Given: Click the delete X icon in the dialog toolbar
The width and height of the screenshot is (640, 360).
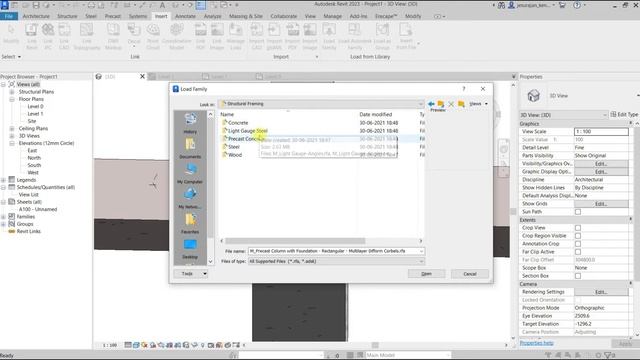Looking at the screenshot, I should pos(451,104).
